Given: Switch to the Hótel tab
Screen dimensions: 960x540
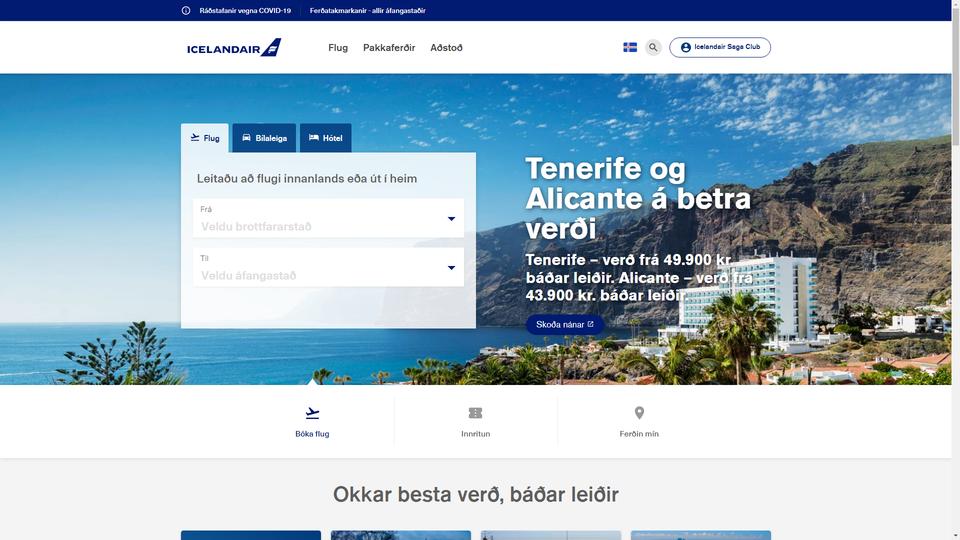Looking at the screenshot, I should tap(326, 138).
